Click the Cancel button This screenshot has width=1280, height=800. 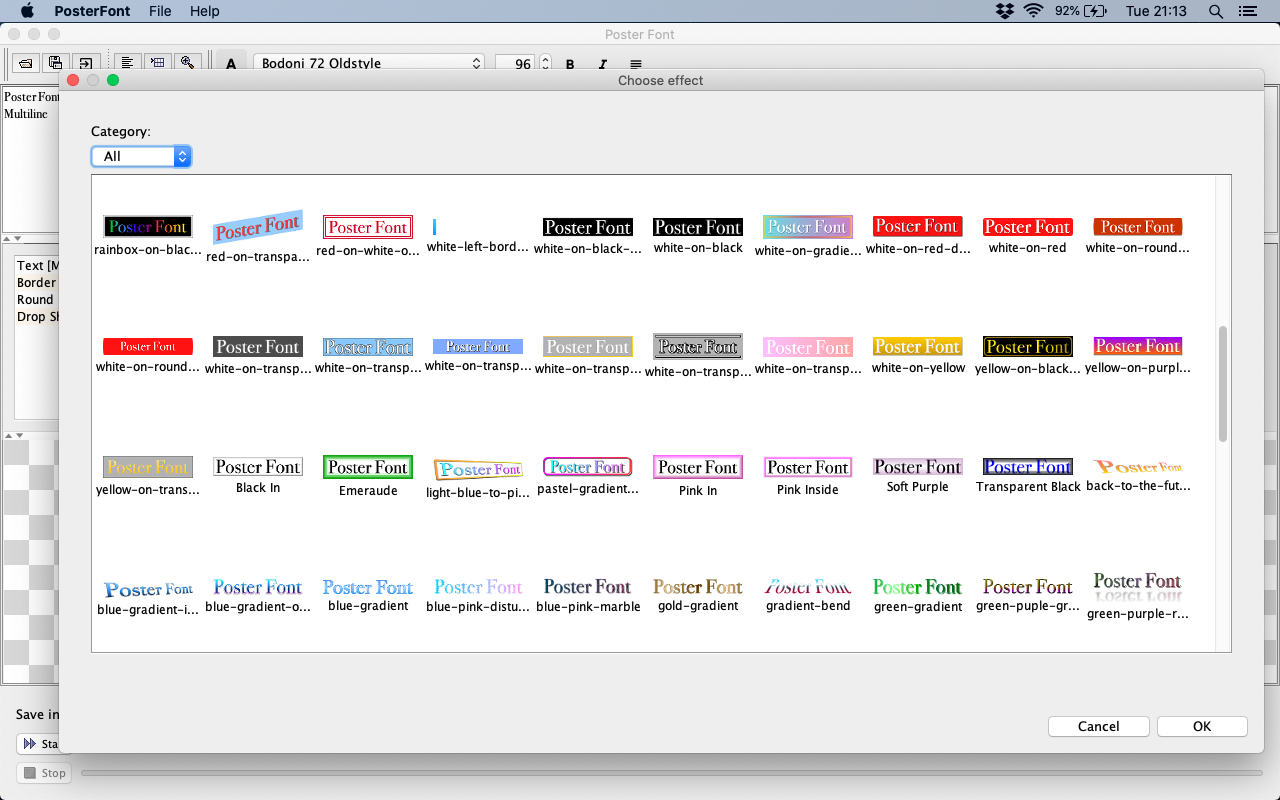(x=1099, y=727)
